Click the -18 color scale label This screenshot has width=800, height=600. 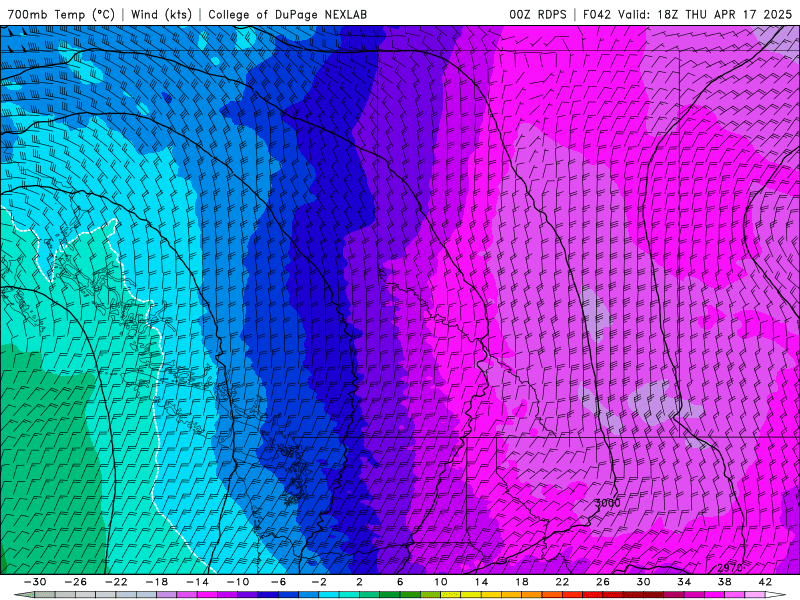(x=157, y=582)
